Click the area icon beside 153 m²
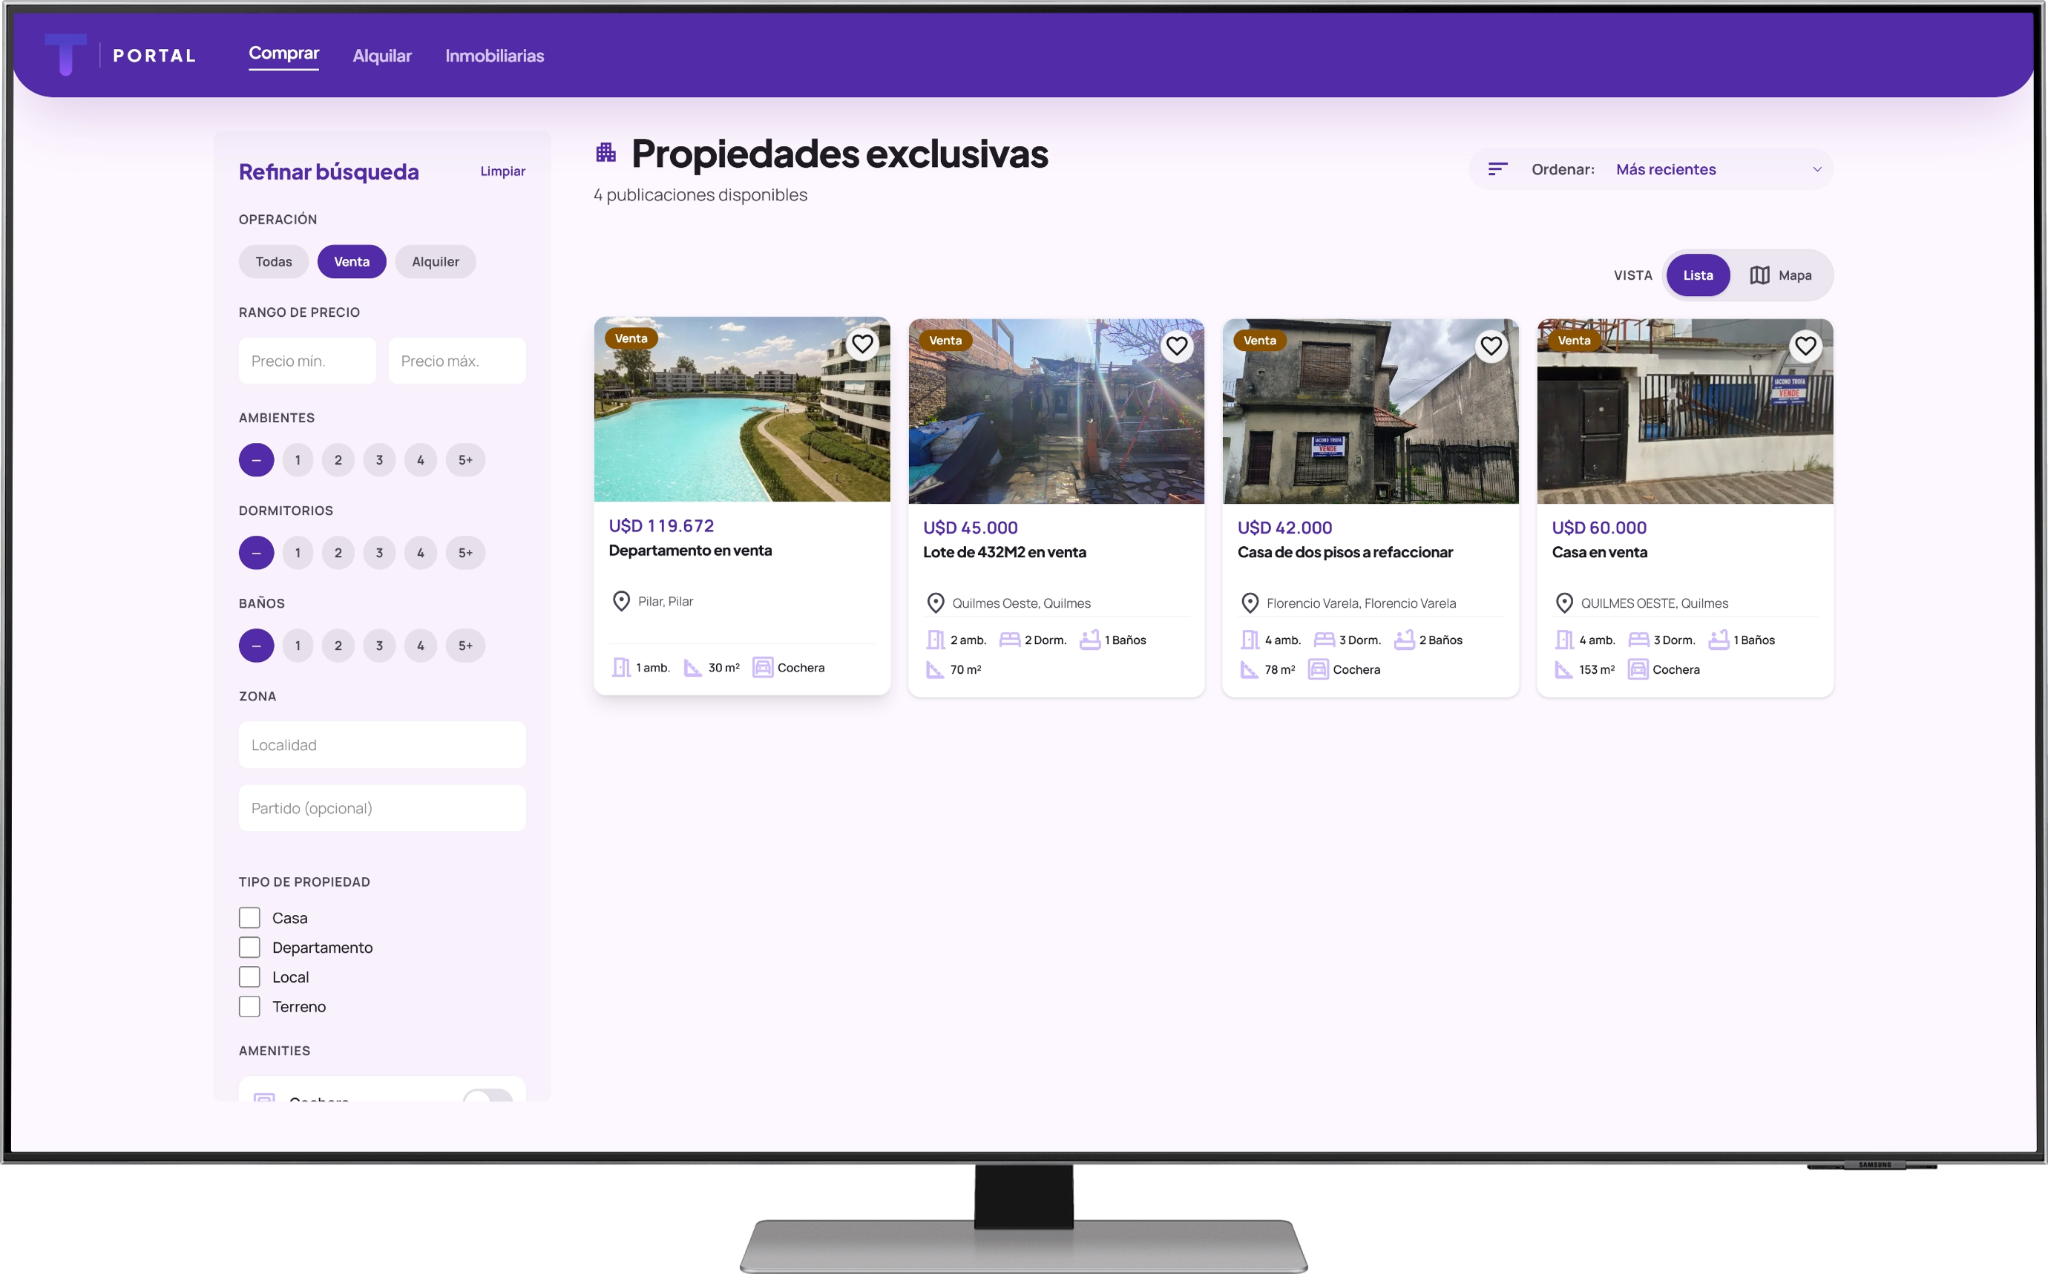The height and width of the screenshot is (1274, 2048). coord(1564,670)
